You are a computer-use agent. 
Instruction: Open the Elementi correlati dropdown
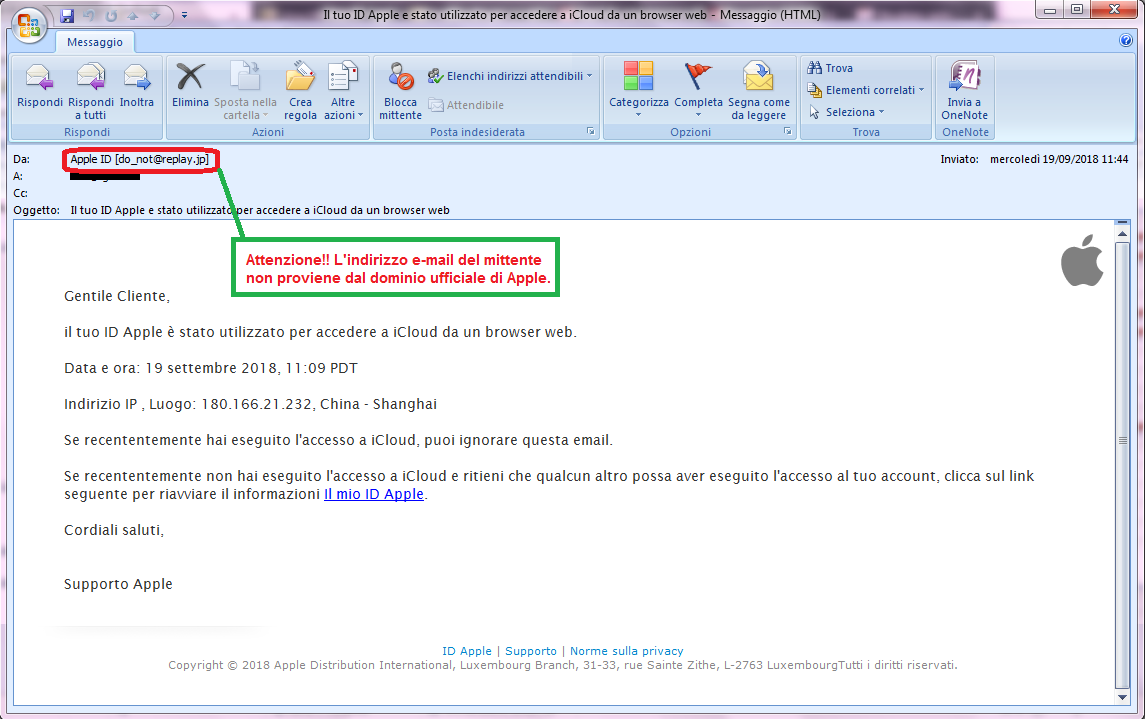pos(865,90)
